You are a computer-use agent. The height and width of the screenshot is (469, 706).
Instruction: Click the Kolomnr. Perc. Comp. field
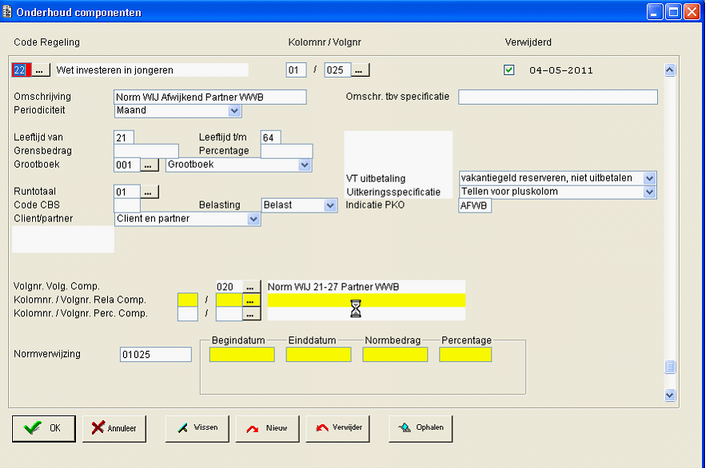pyautogui.click(x=187, y=314)
